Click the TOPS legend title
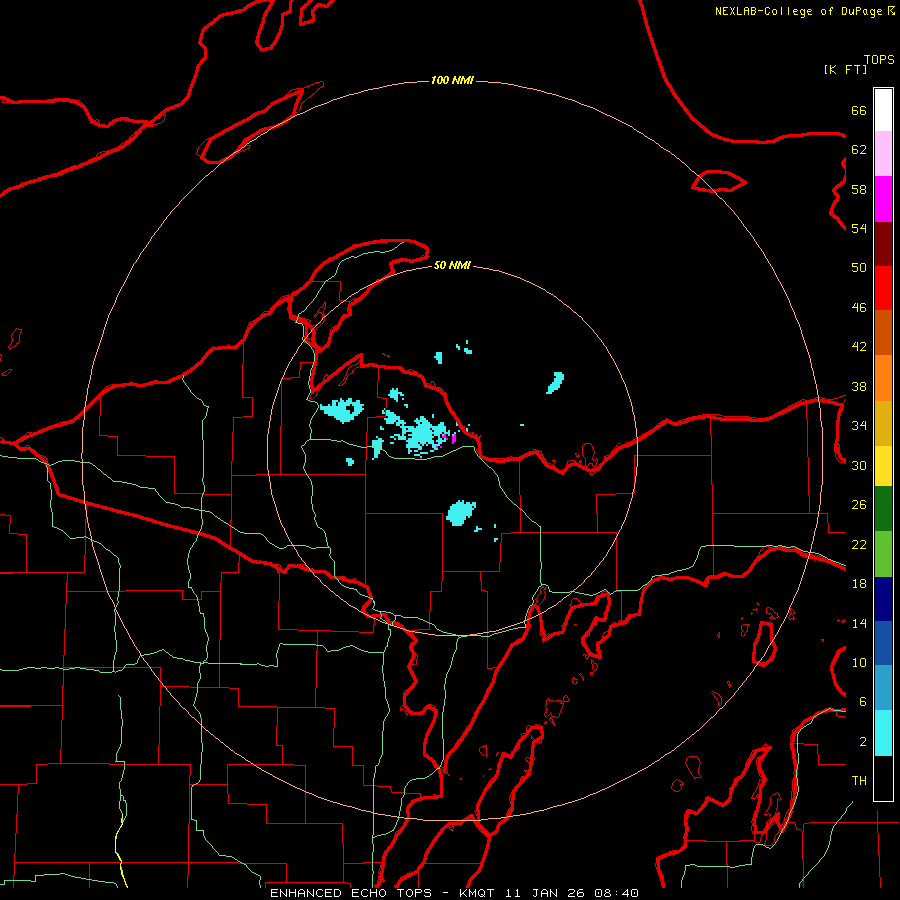900x900 pixels. tap(879, 59)
